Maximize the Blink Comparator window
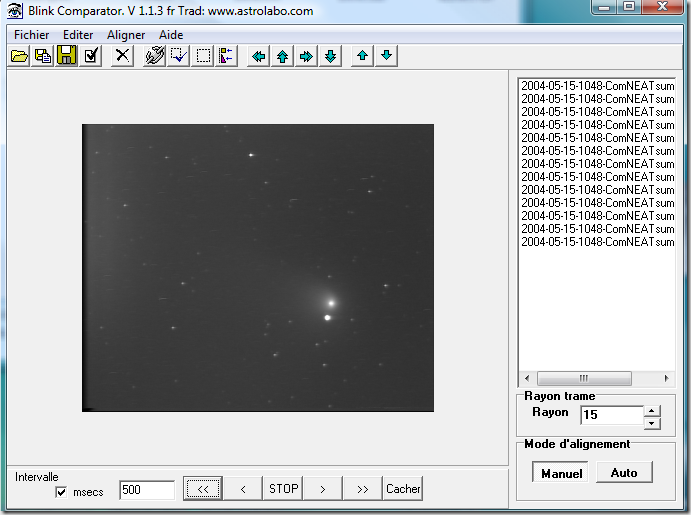The height and width of the screenshot is (515, 691). pos(629,7)
